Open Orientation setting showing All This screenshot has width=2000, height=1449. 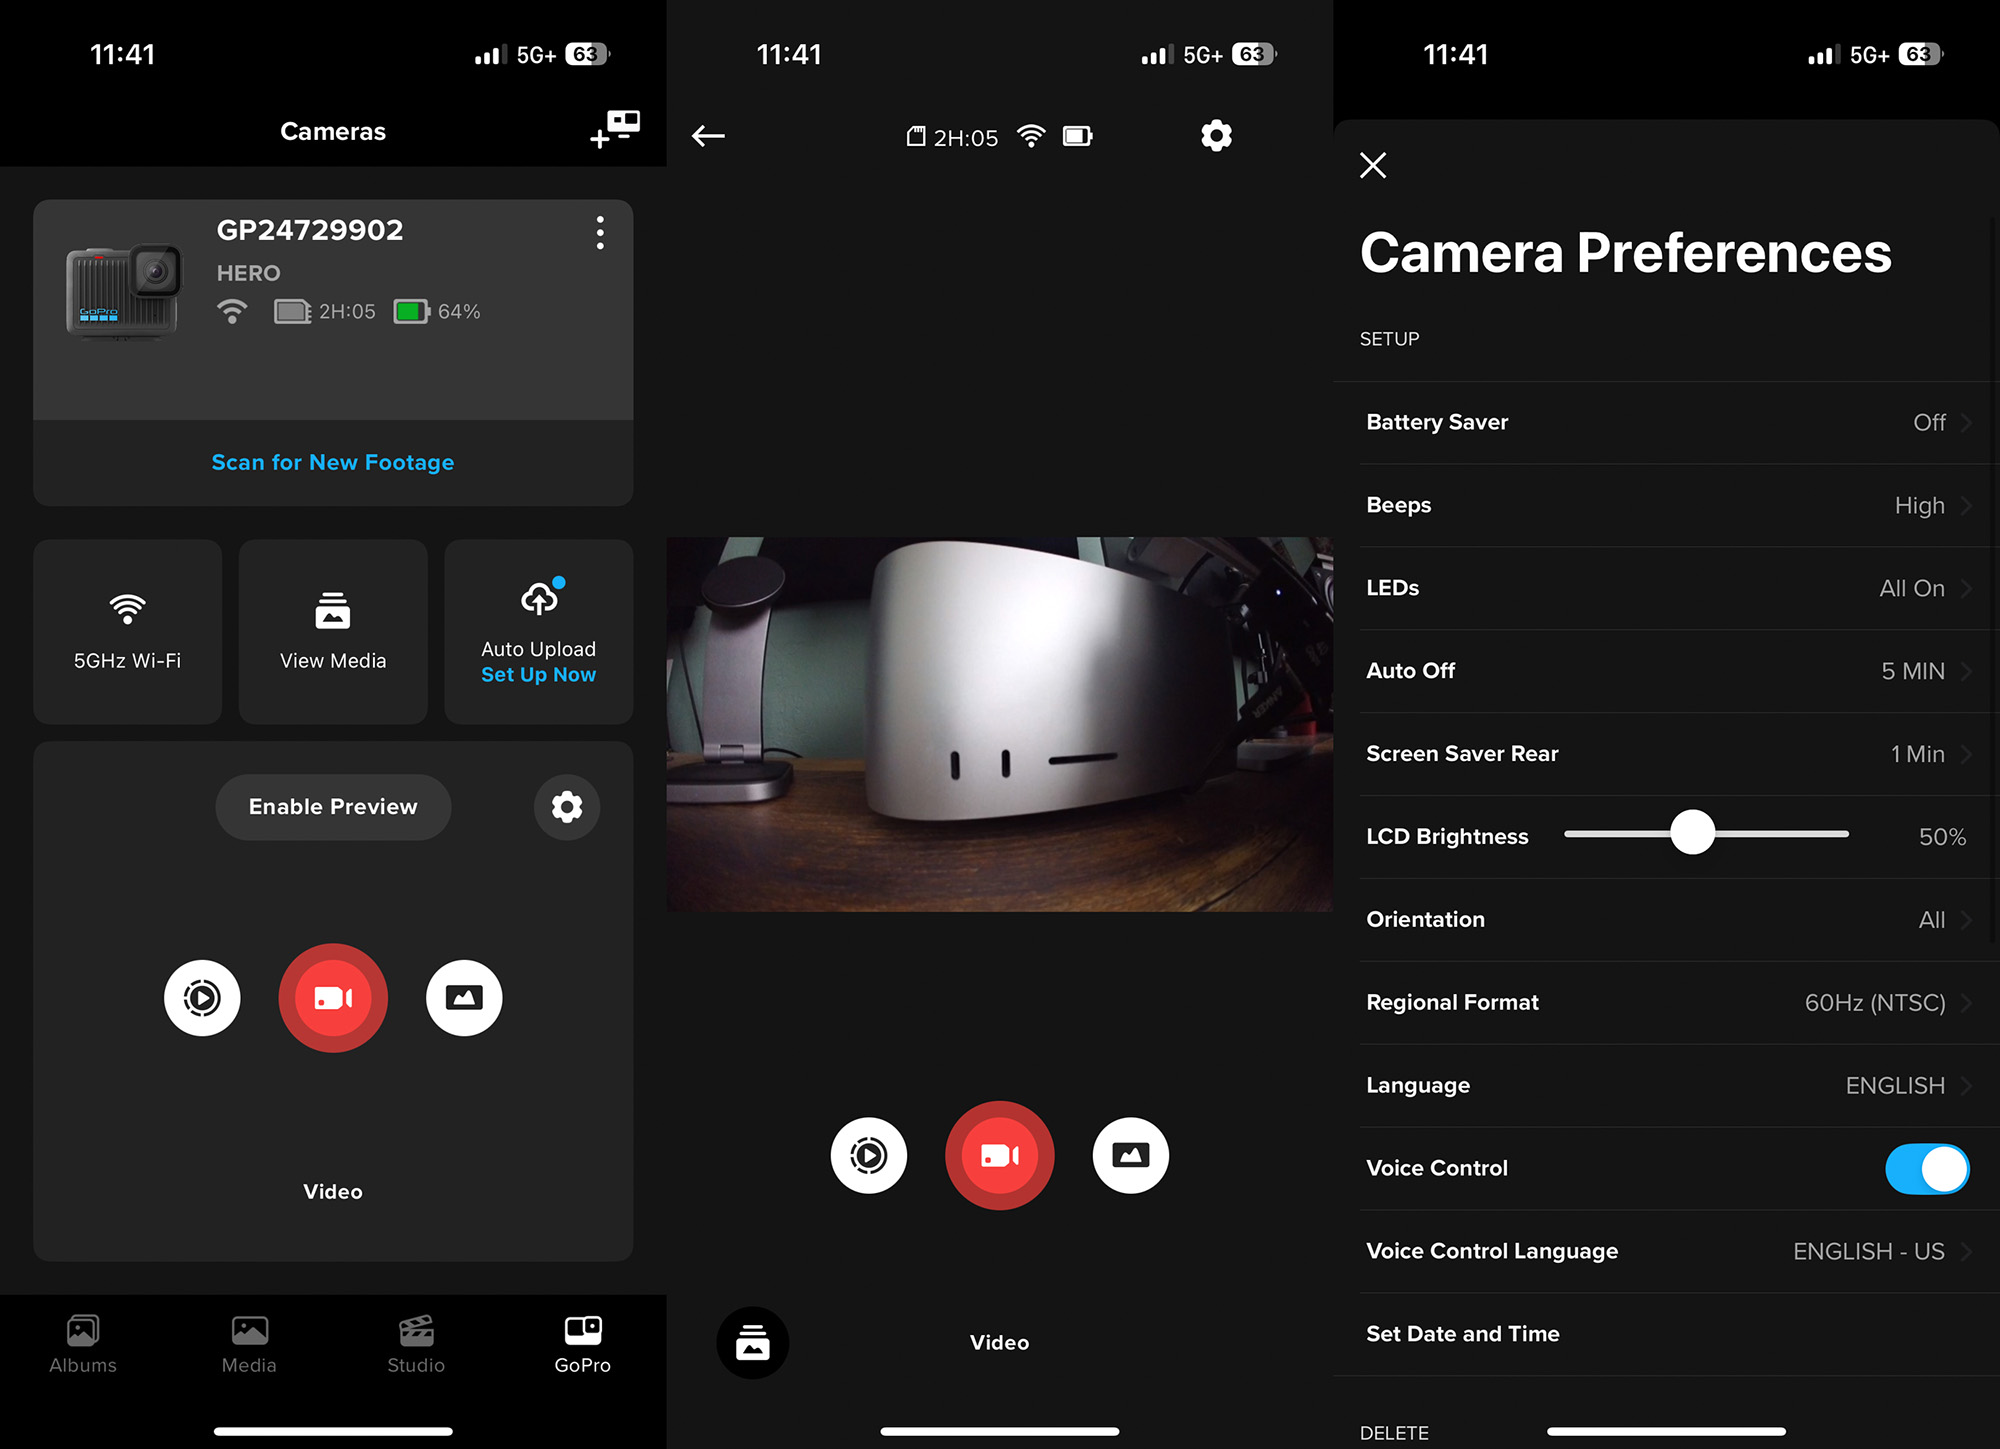pyautogui.click(x=1667, y=920)
